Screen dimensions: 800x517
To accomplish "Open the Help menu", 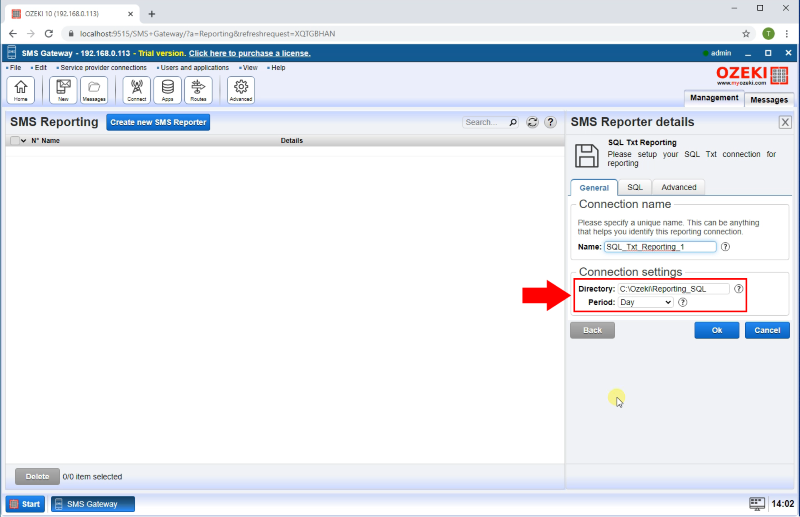I will click(x=277, y=67).
